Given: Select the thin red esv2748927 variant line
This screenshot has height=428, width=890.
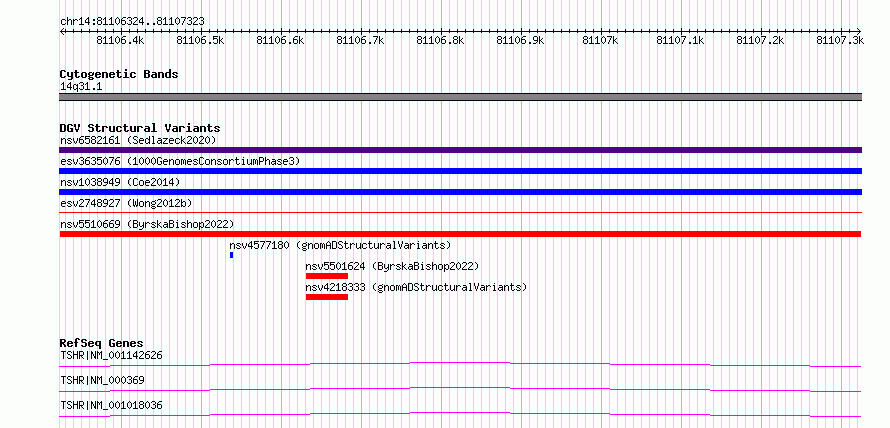Looking at the screenshot, I should pyautogui.click(x=460, y=213).
